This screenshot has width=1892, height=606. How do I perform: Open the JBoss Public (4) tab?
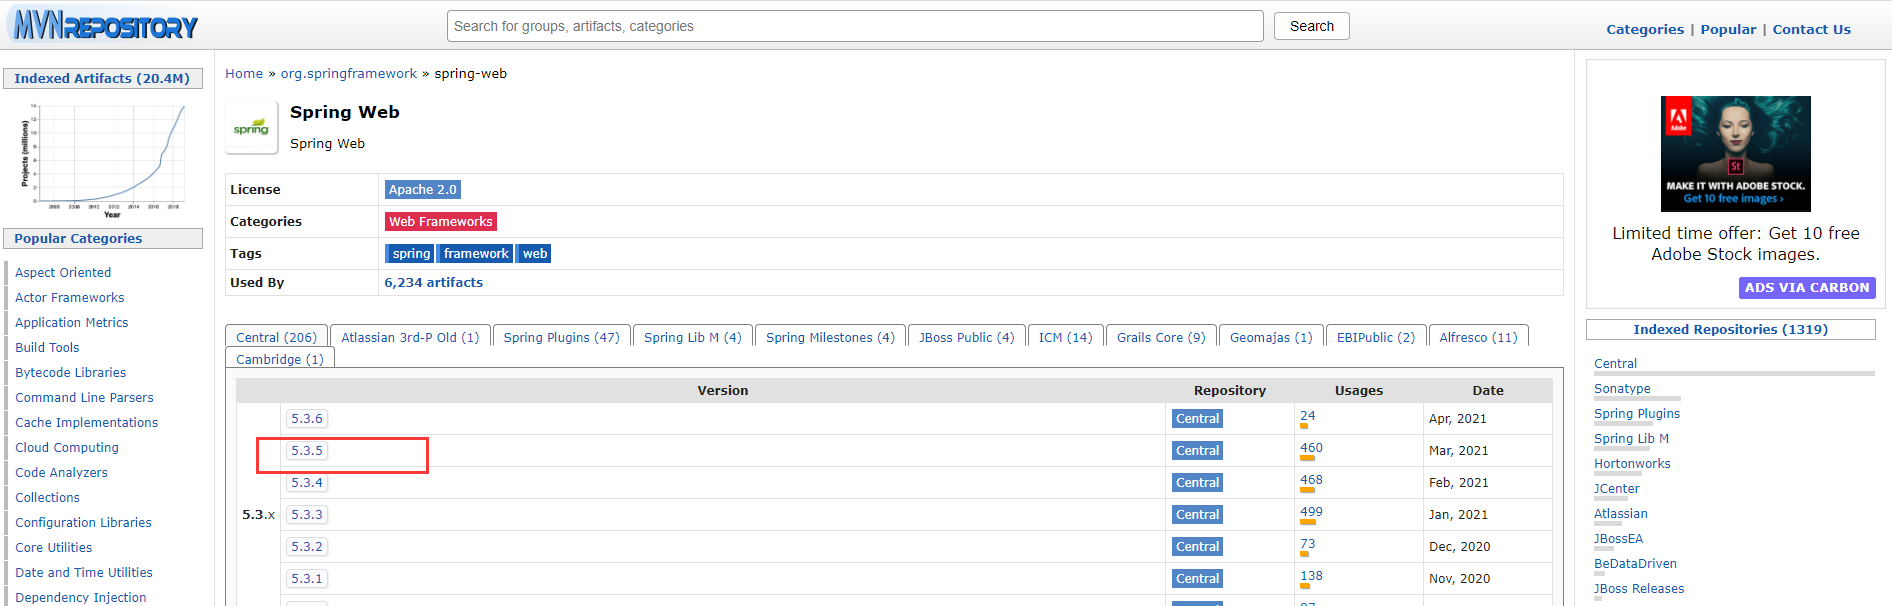tap(966, 338)
